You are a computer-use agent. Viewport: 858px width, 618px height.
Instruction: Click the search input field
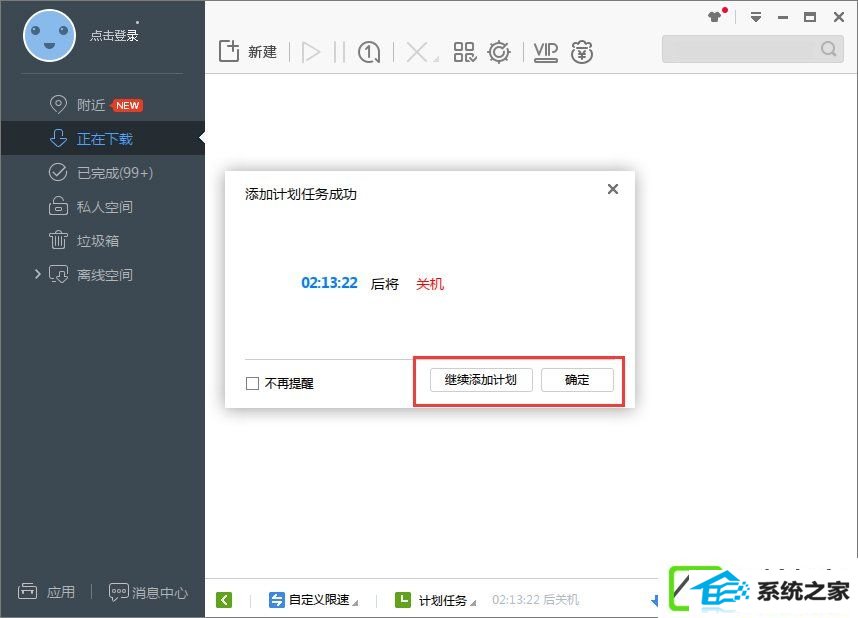coord(740,49)
